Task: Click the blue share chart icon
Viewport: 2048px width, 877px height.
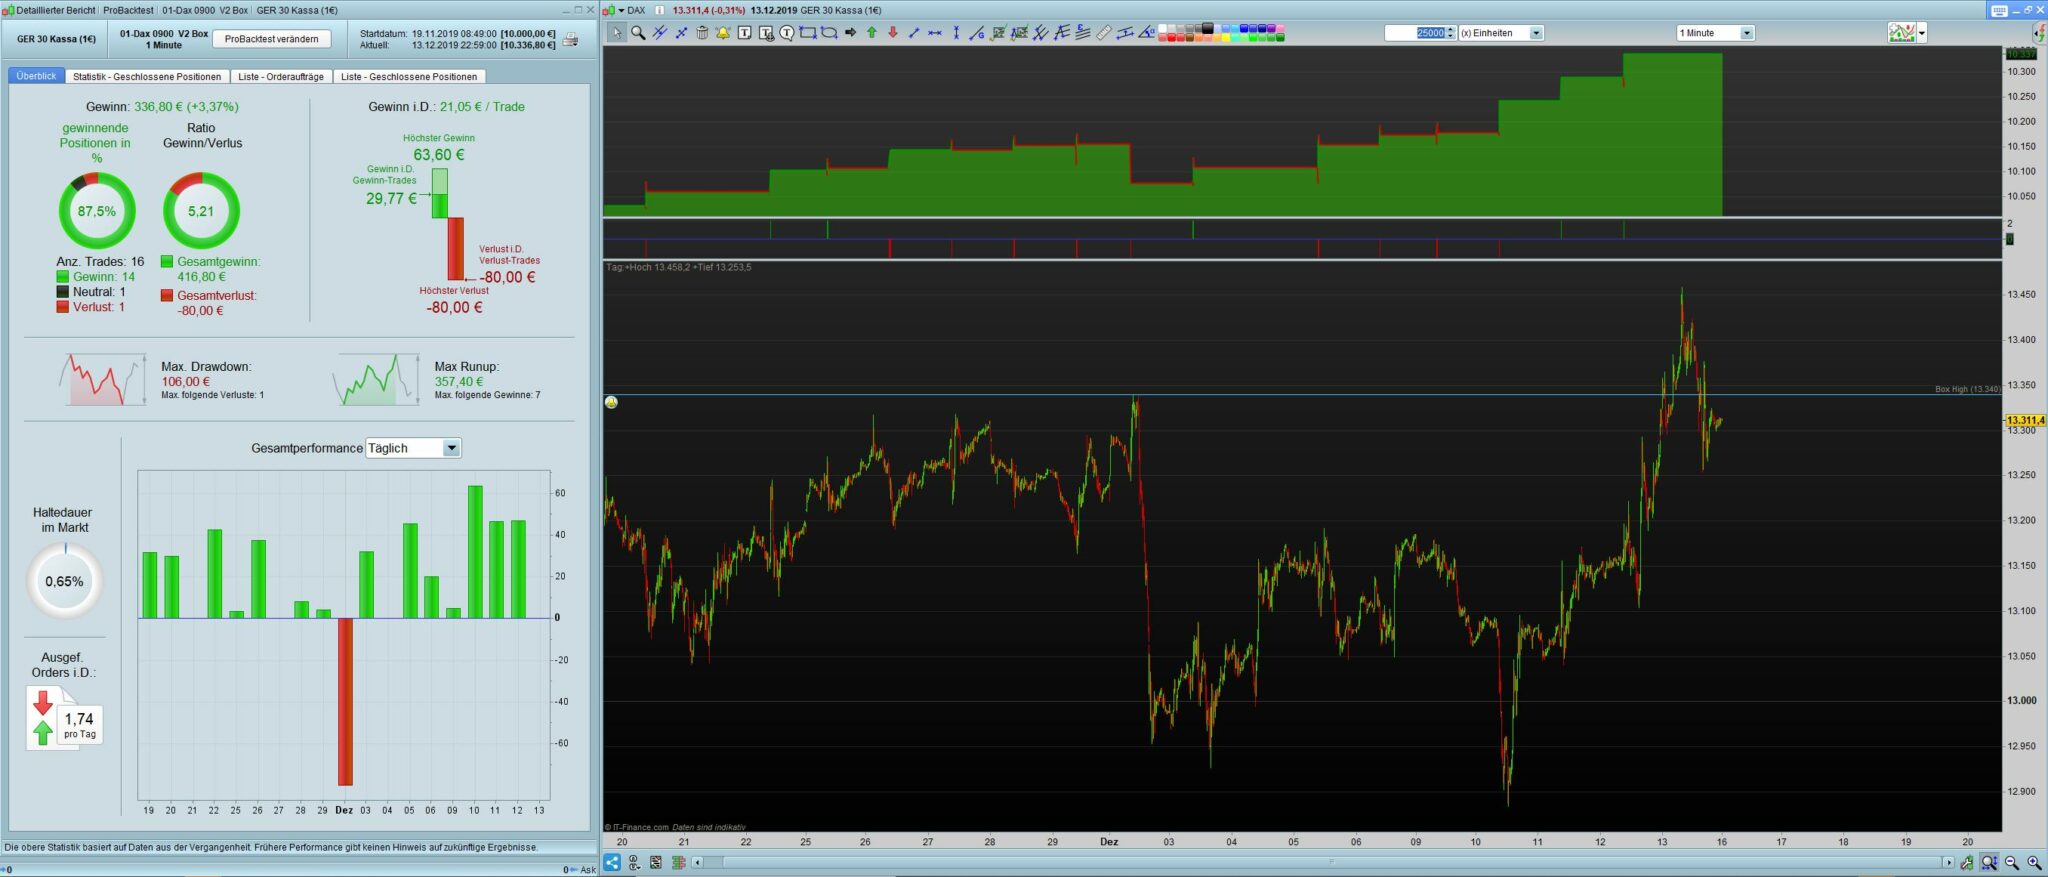Action: (x=612, y=862)
